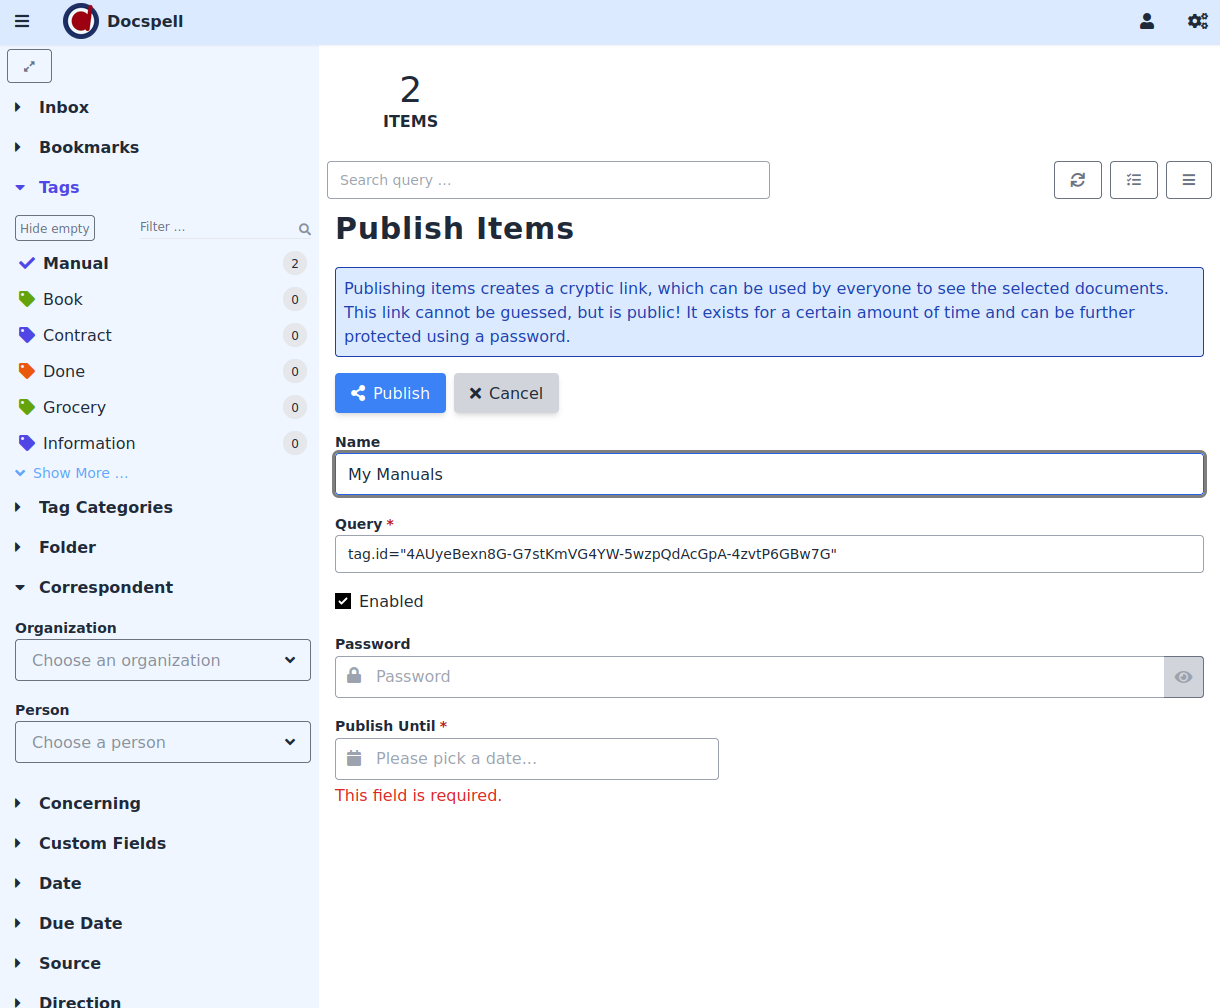Expand the Inbox menu section
This screenshot has height=1008, width=1220.
click(x=63, y=107)
